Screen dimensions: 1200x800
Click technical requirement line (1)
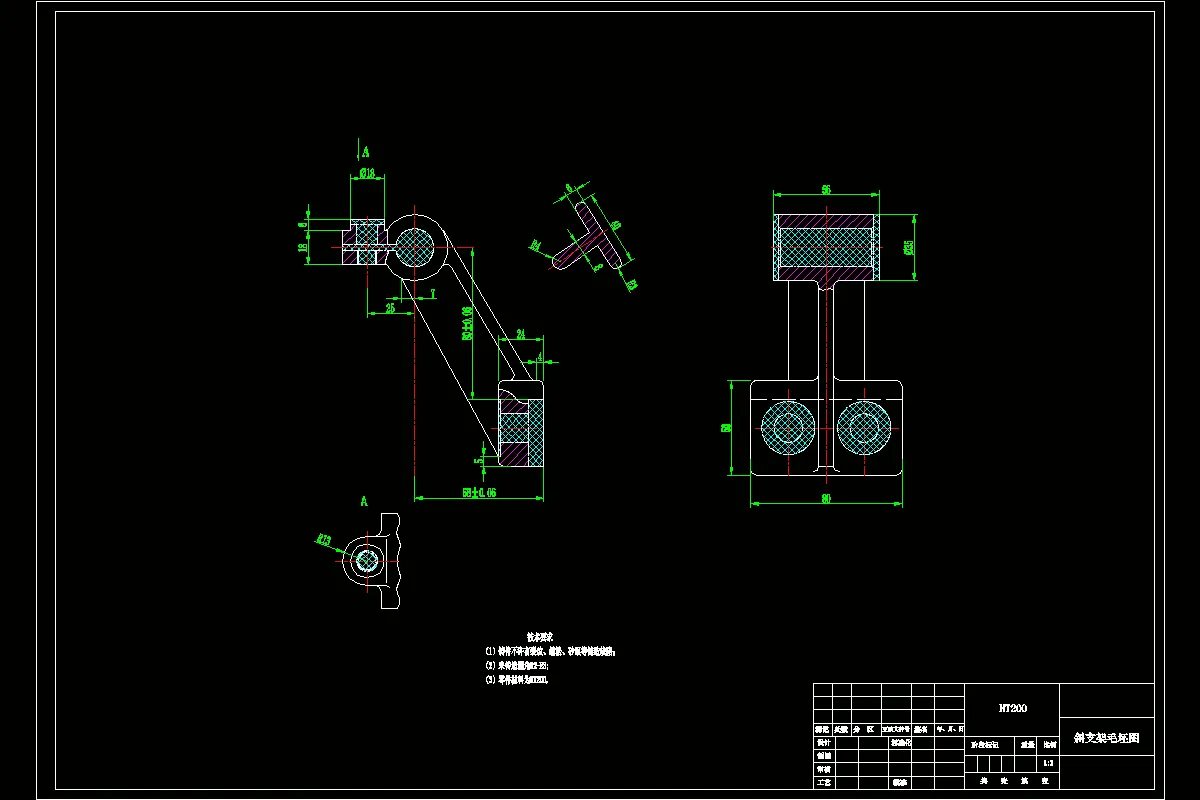(x=549, y=651)
